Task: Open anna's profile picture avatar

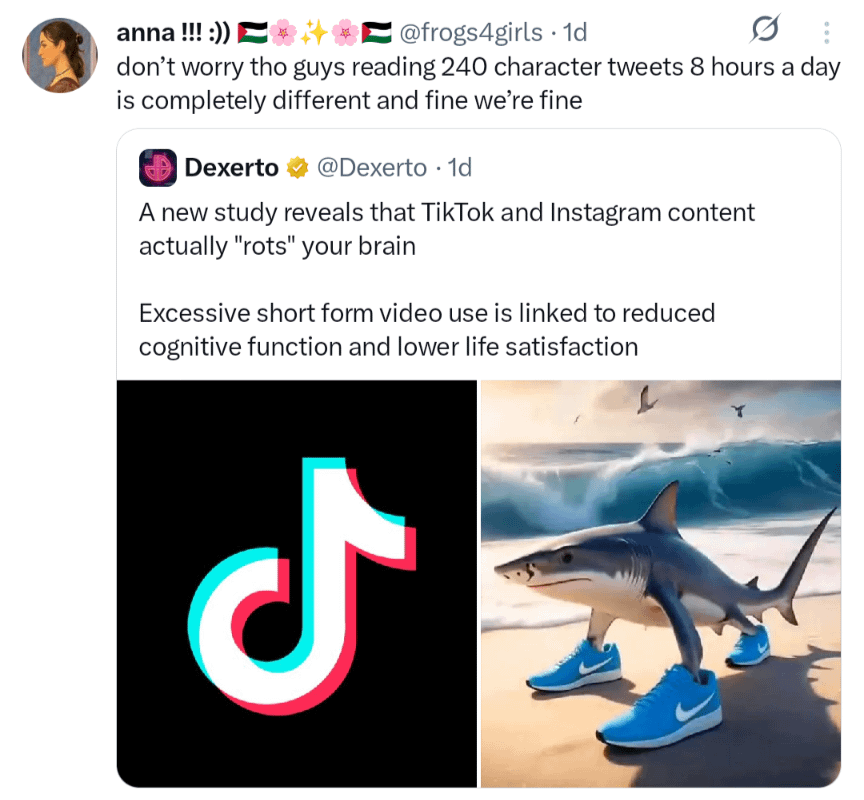Action: (59, 54)
